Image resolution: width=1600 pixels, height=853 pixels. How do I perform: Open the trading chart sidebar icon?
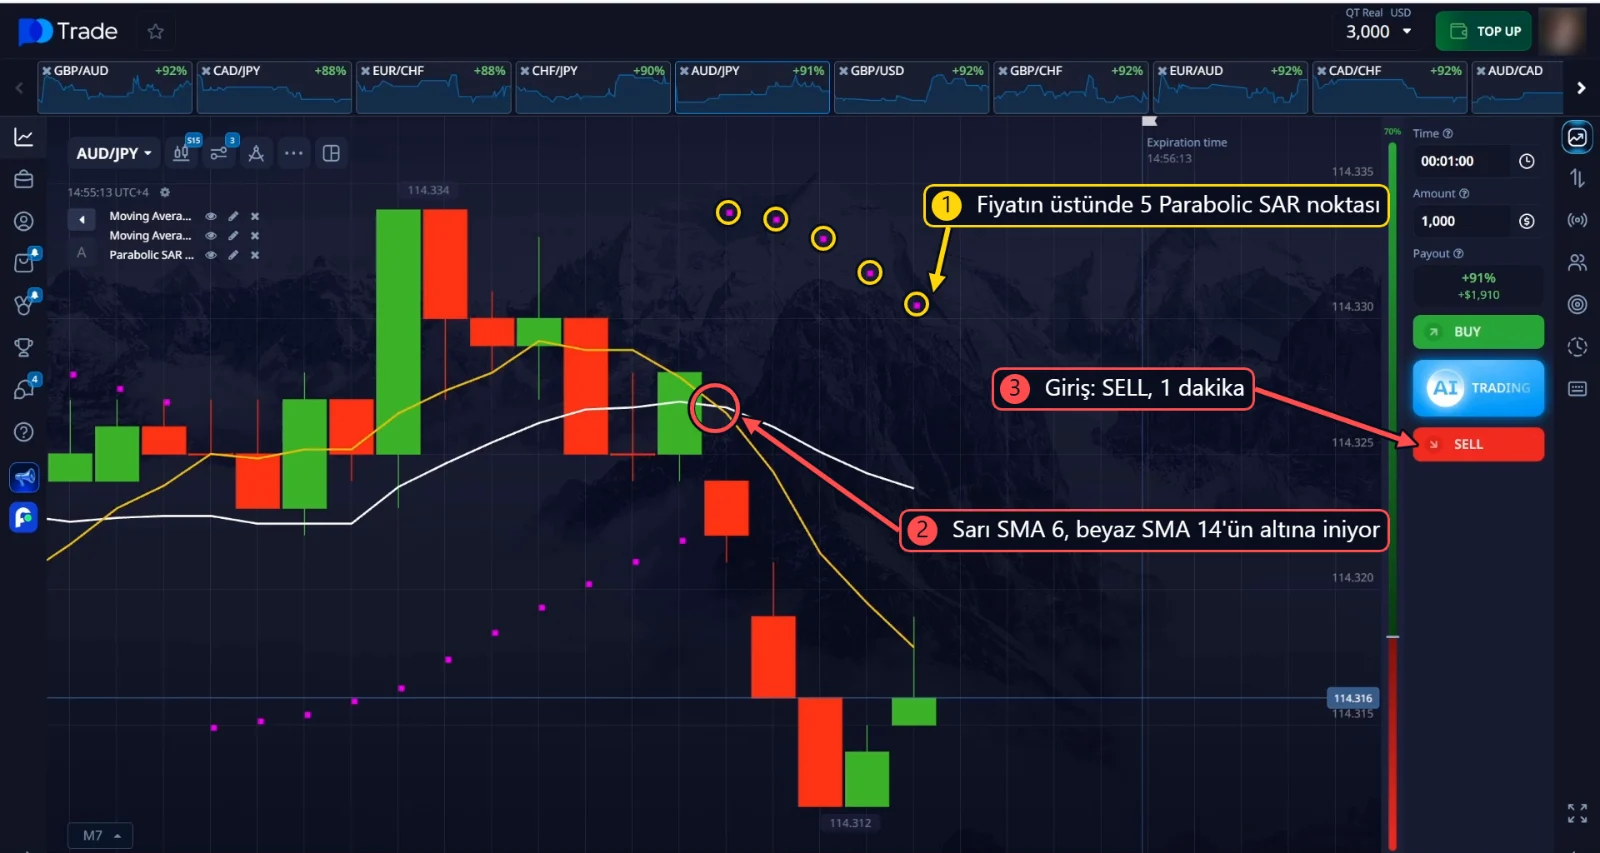[24, 137]
